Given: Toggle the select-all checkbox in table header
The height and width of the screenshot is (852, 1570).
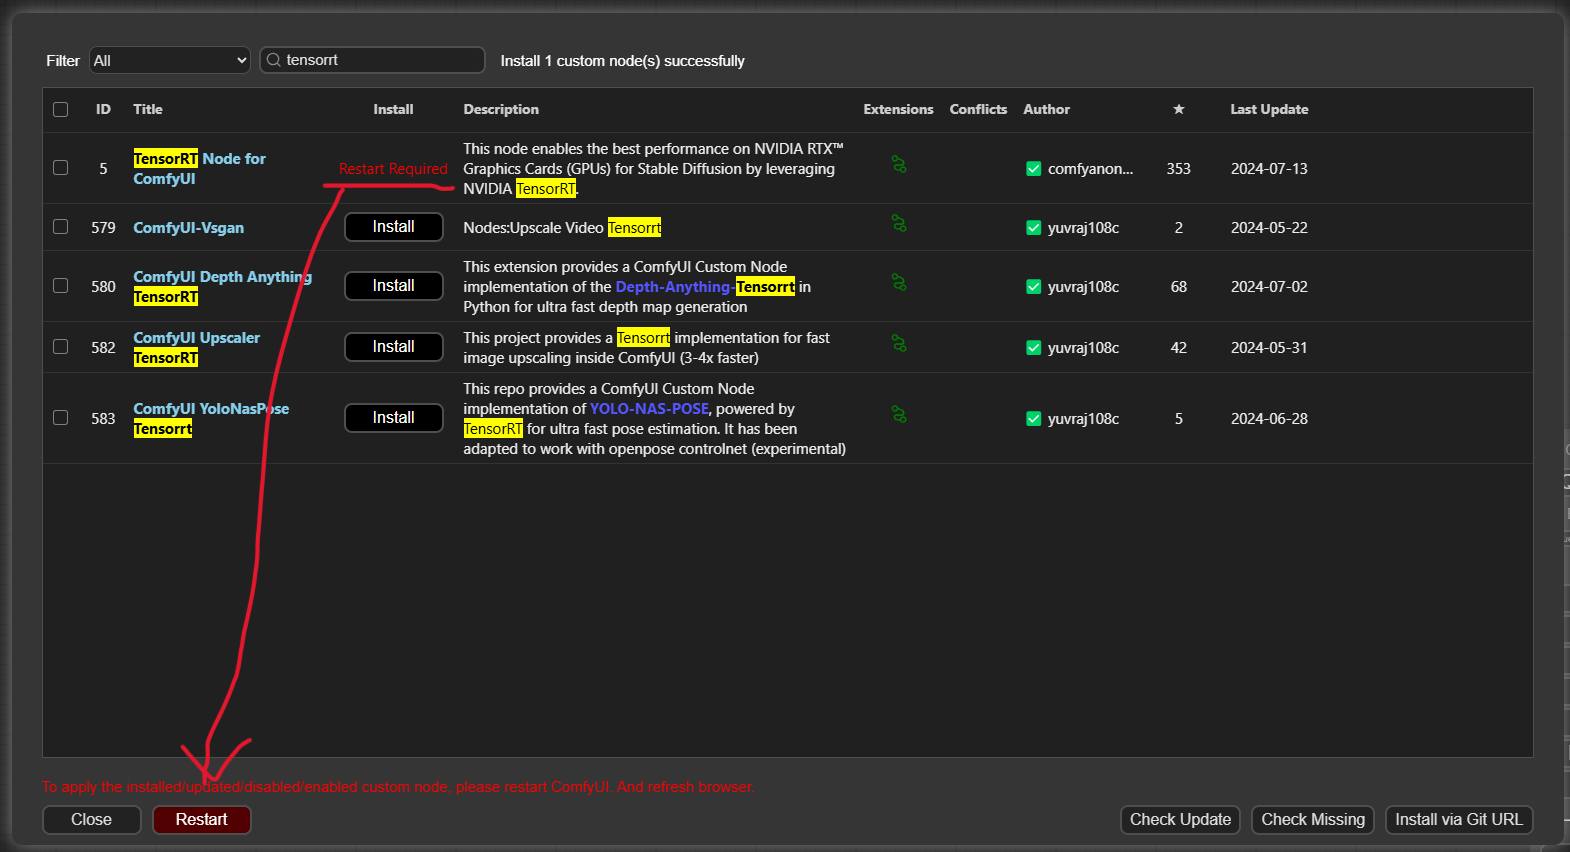Looking at the screenshot, I should click(61, 109).
